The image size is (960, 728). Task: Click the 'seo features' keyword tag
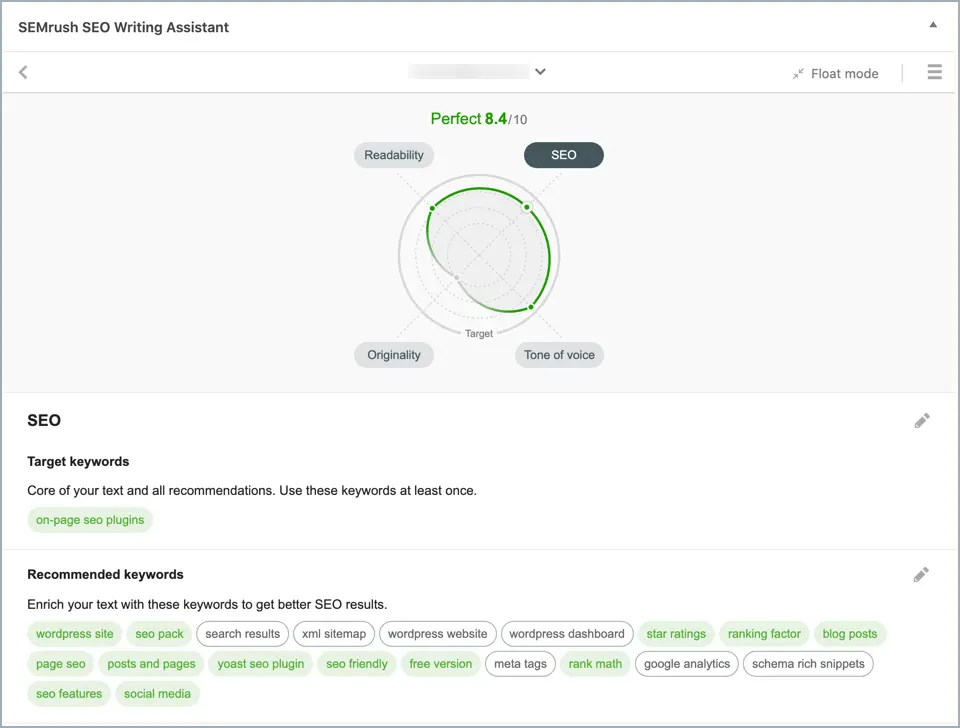(69, 694)
